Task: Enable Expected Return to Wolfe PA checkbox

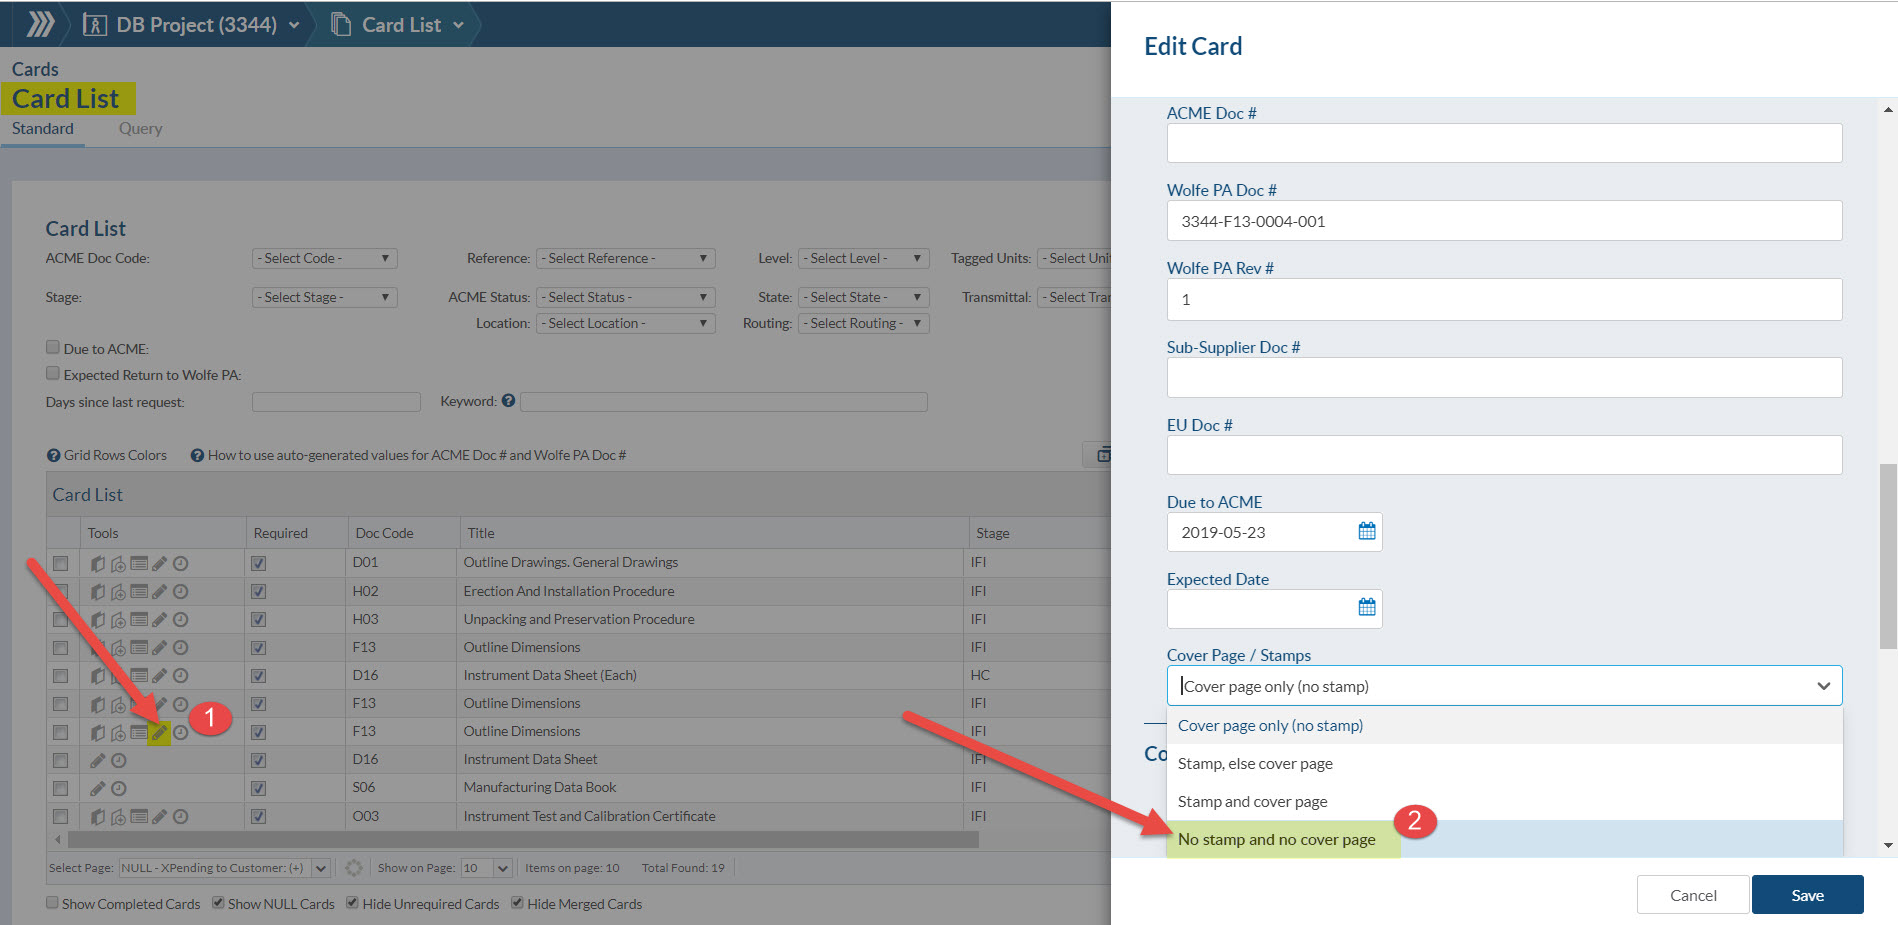Action: pyautogui.click(x=53, y=373)
